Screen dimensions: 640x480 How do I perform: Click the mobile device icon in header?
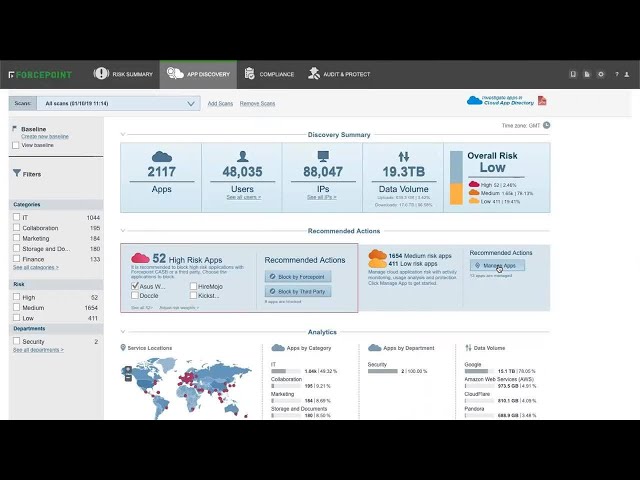pos(573,74)
